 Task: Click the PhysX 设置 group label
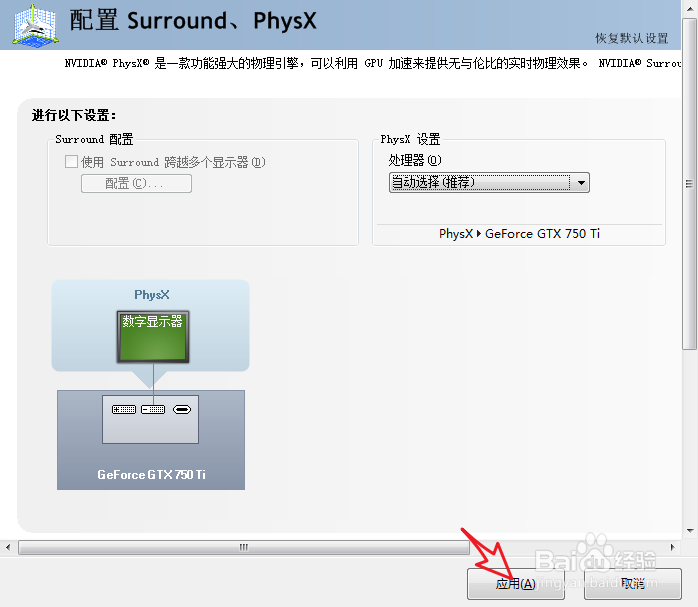click(410, 139)
